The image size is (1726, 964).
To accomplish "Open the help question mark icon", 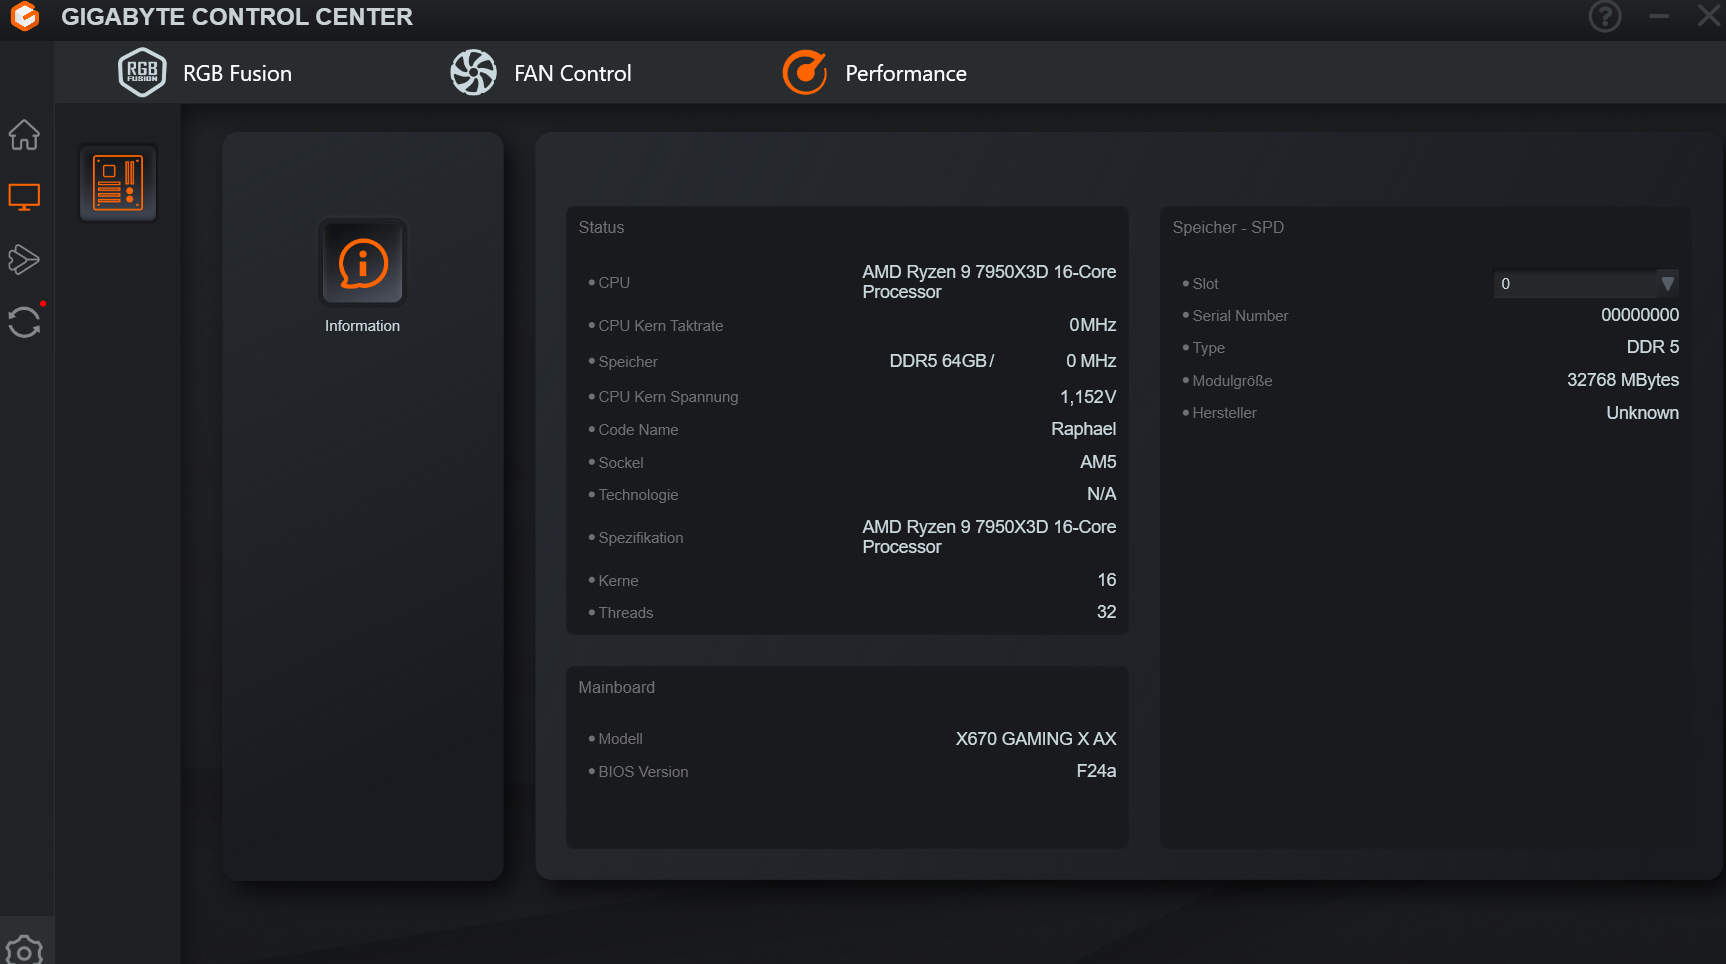I will coord(1605,16).
